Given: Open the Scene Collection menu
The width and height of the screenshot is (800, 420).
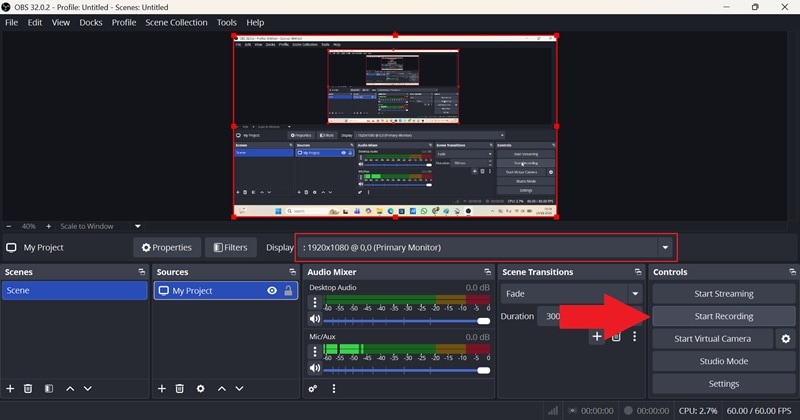Looking at the screenshot, I should pyautogui.click(x=176, y=22).
